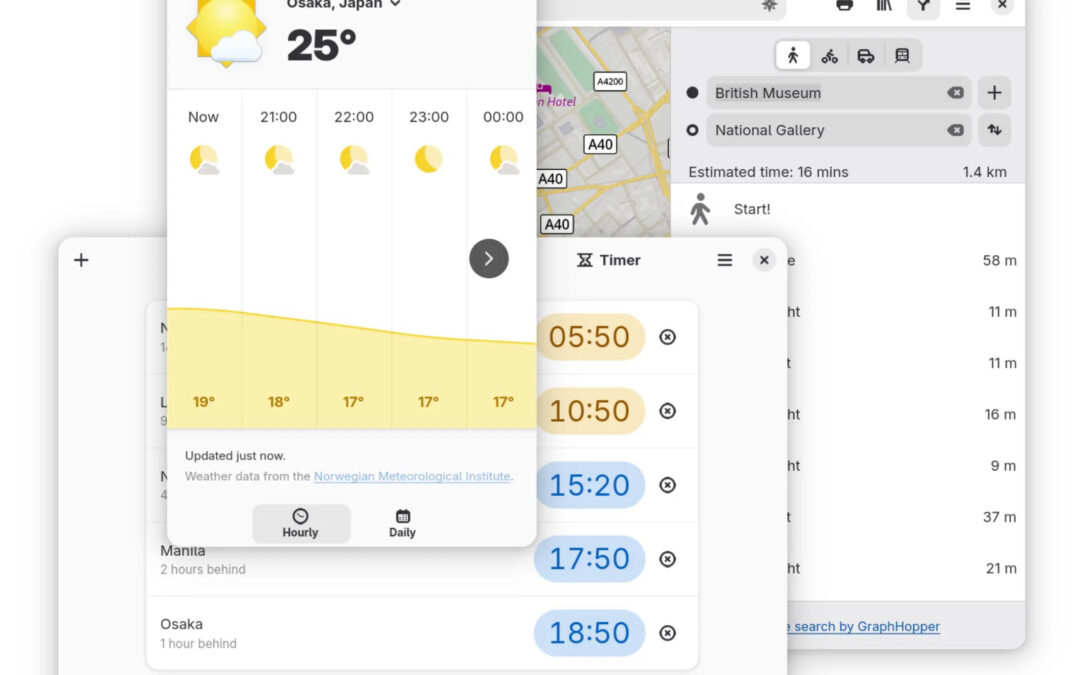Expand the Osaka, Japan location dropdown

tap(344, 4)
